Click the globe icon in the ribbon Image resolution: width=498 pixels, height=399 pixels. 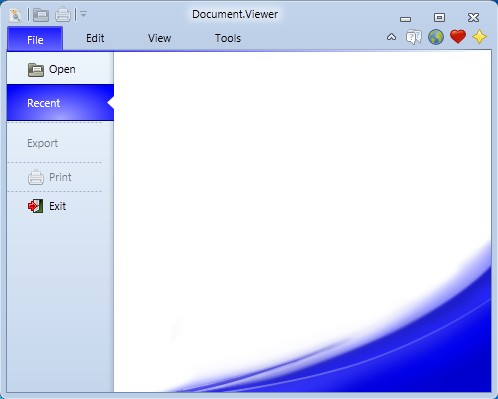(x=436, y=37)
